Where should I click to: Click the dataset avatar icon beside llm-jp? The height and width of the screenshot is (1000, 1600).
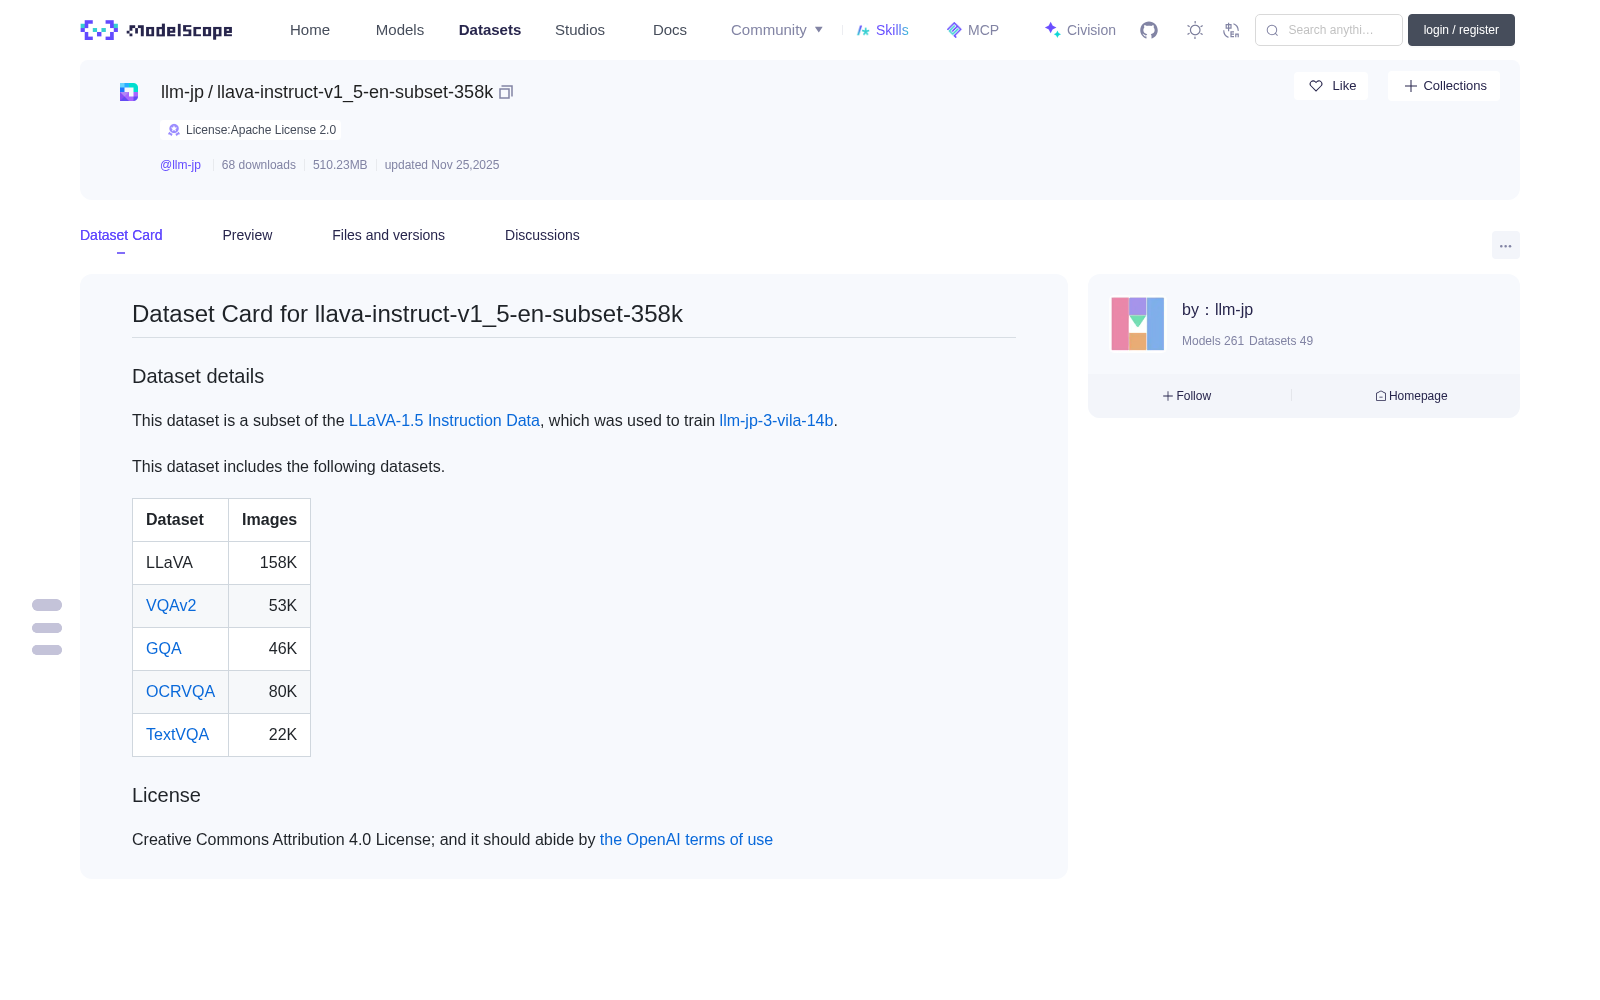click(x=129, y=92)
